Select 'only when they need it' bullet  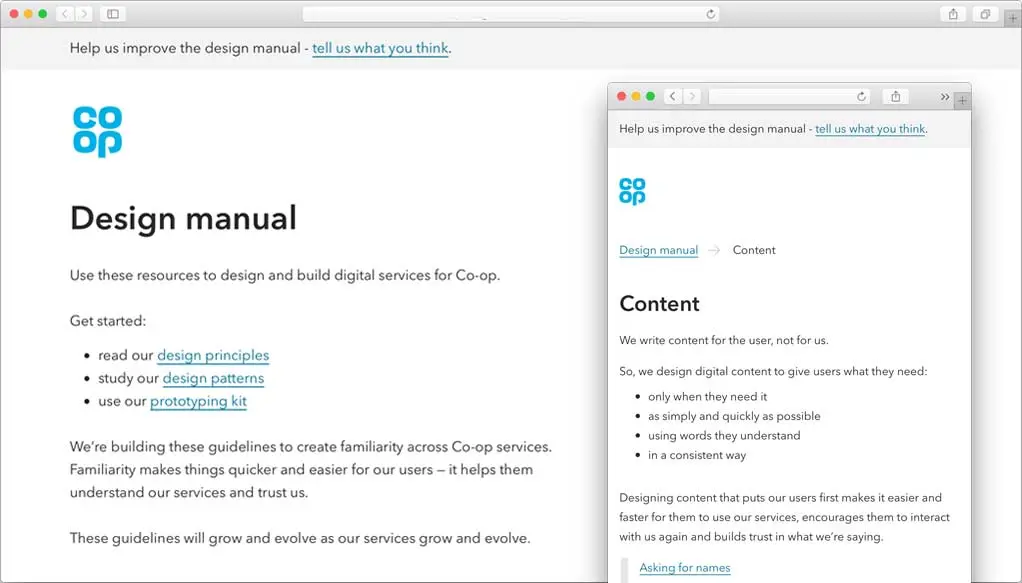(707, 396)
